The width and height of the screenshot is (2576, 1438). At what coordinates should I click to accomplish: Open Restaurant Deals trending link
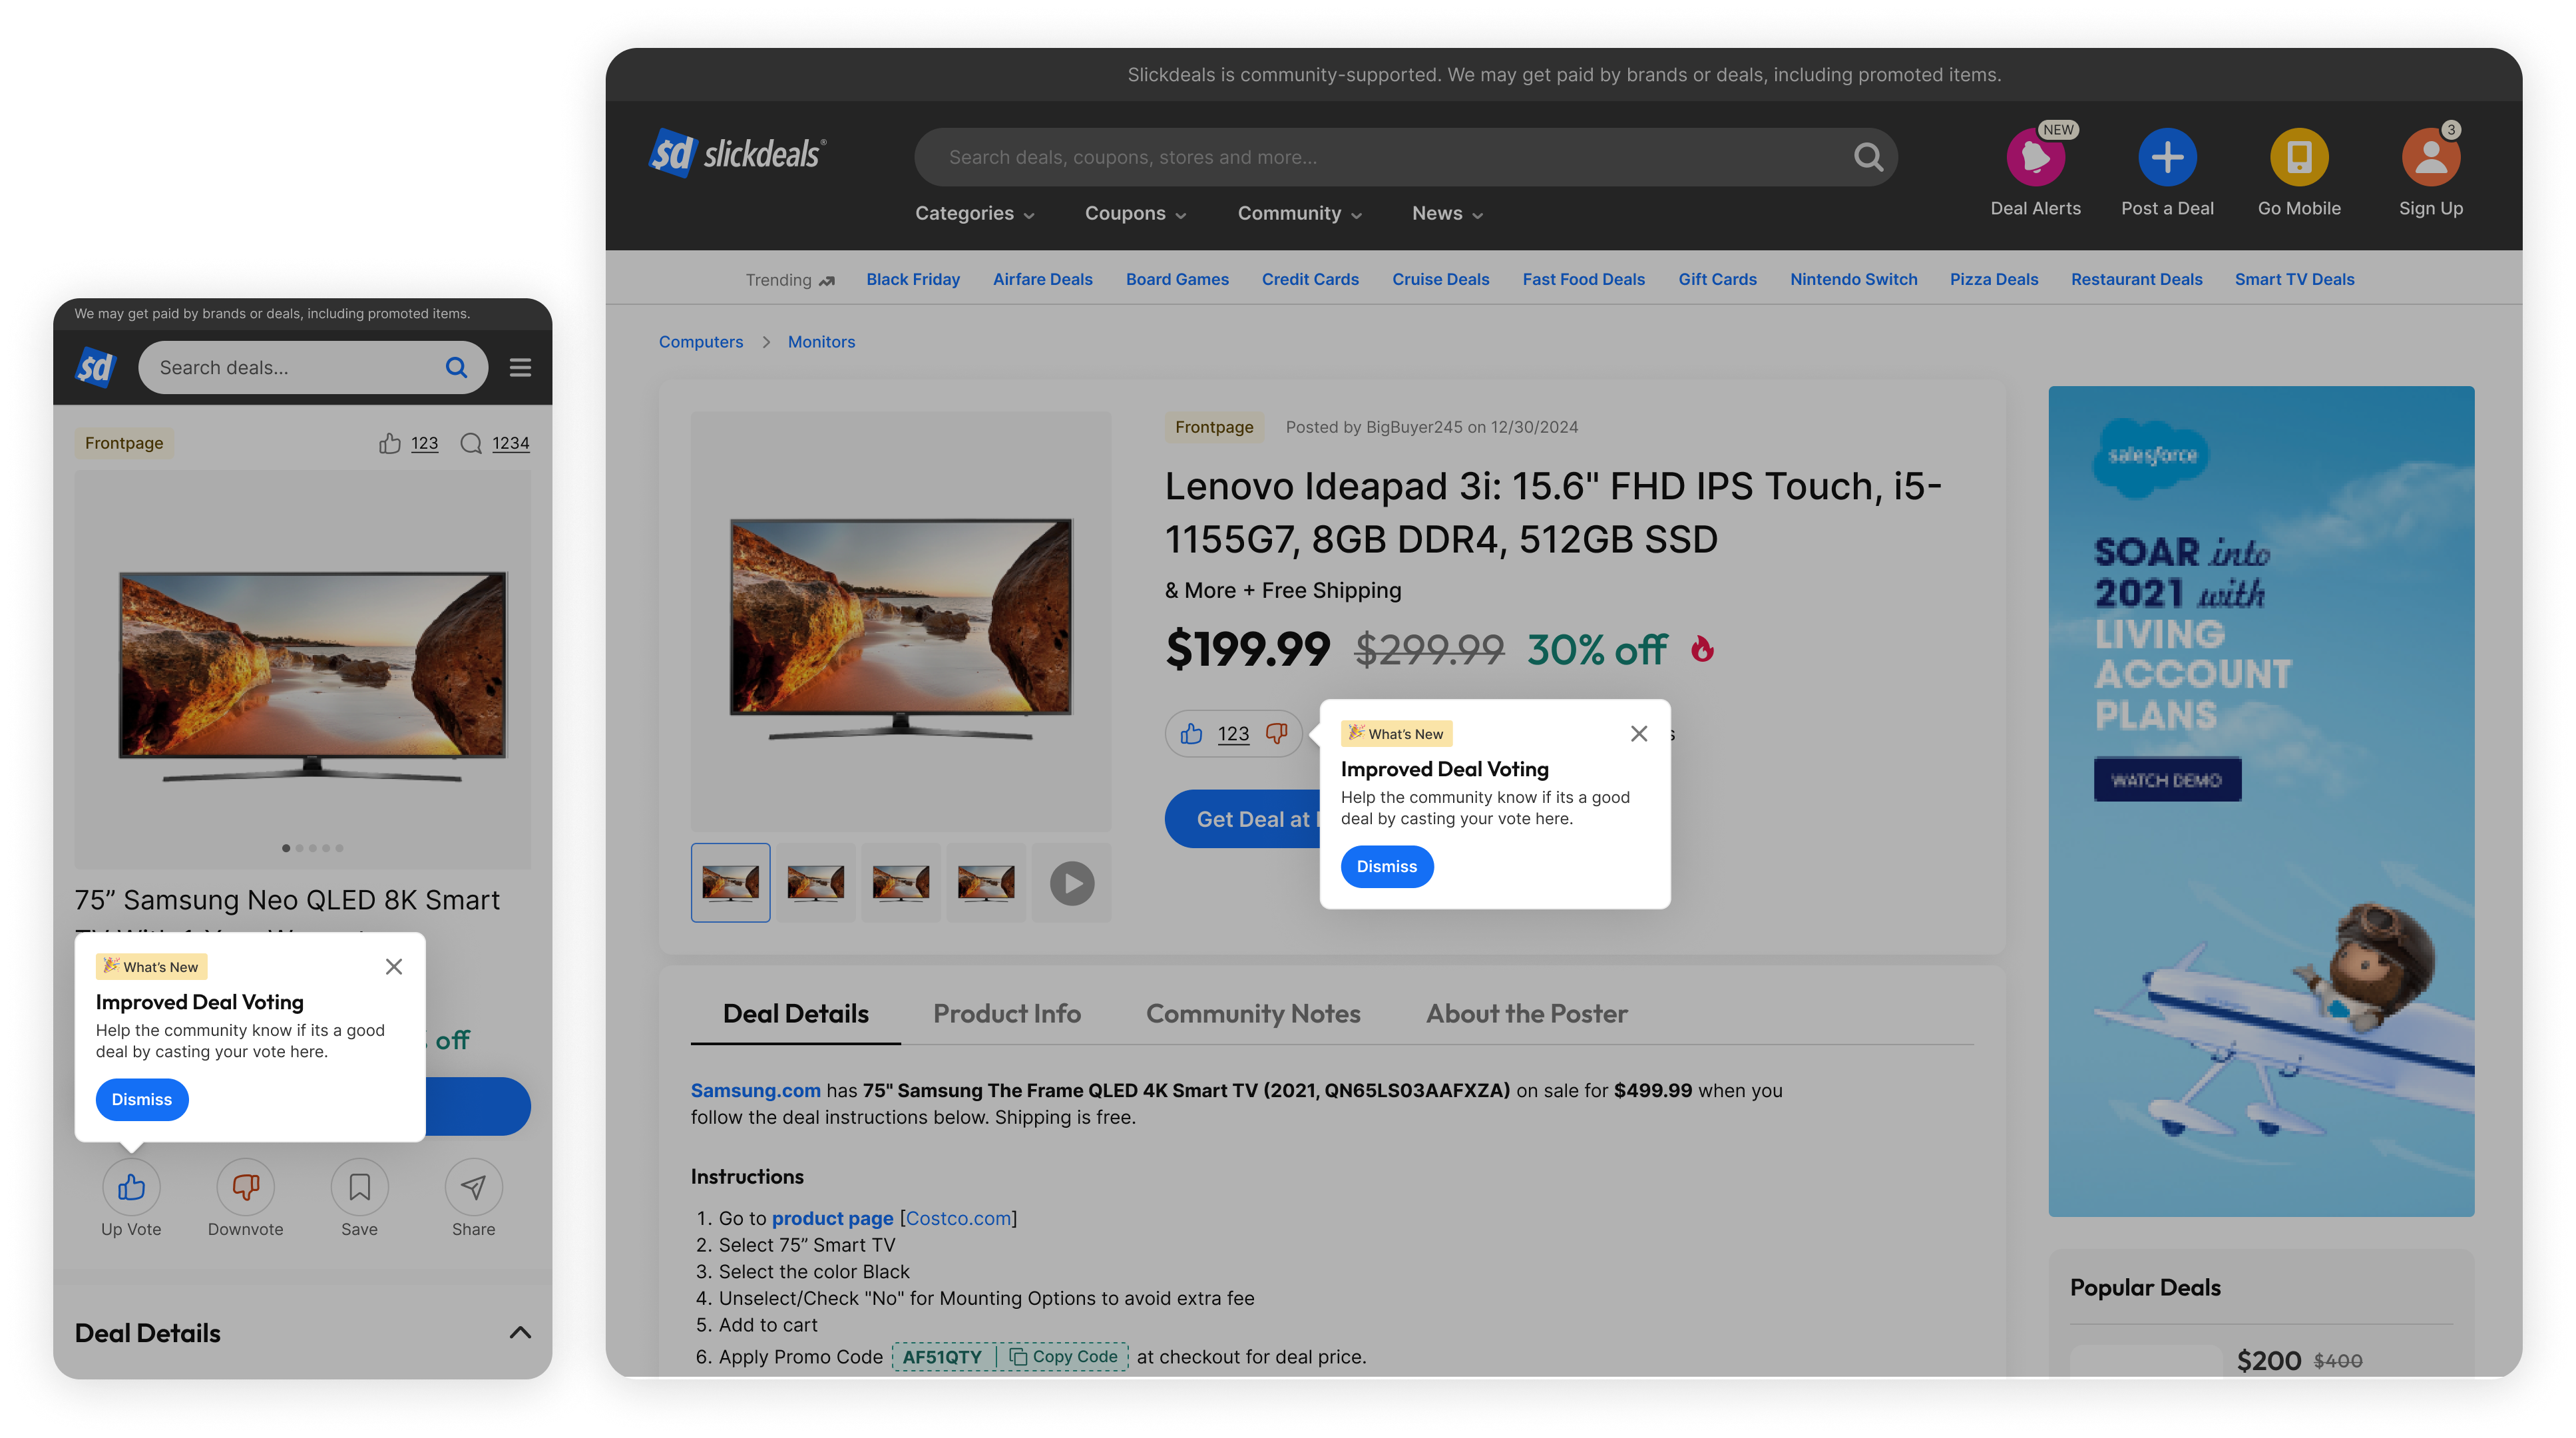(x=2136, y=279)
